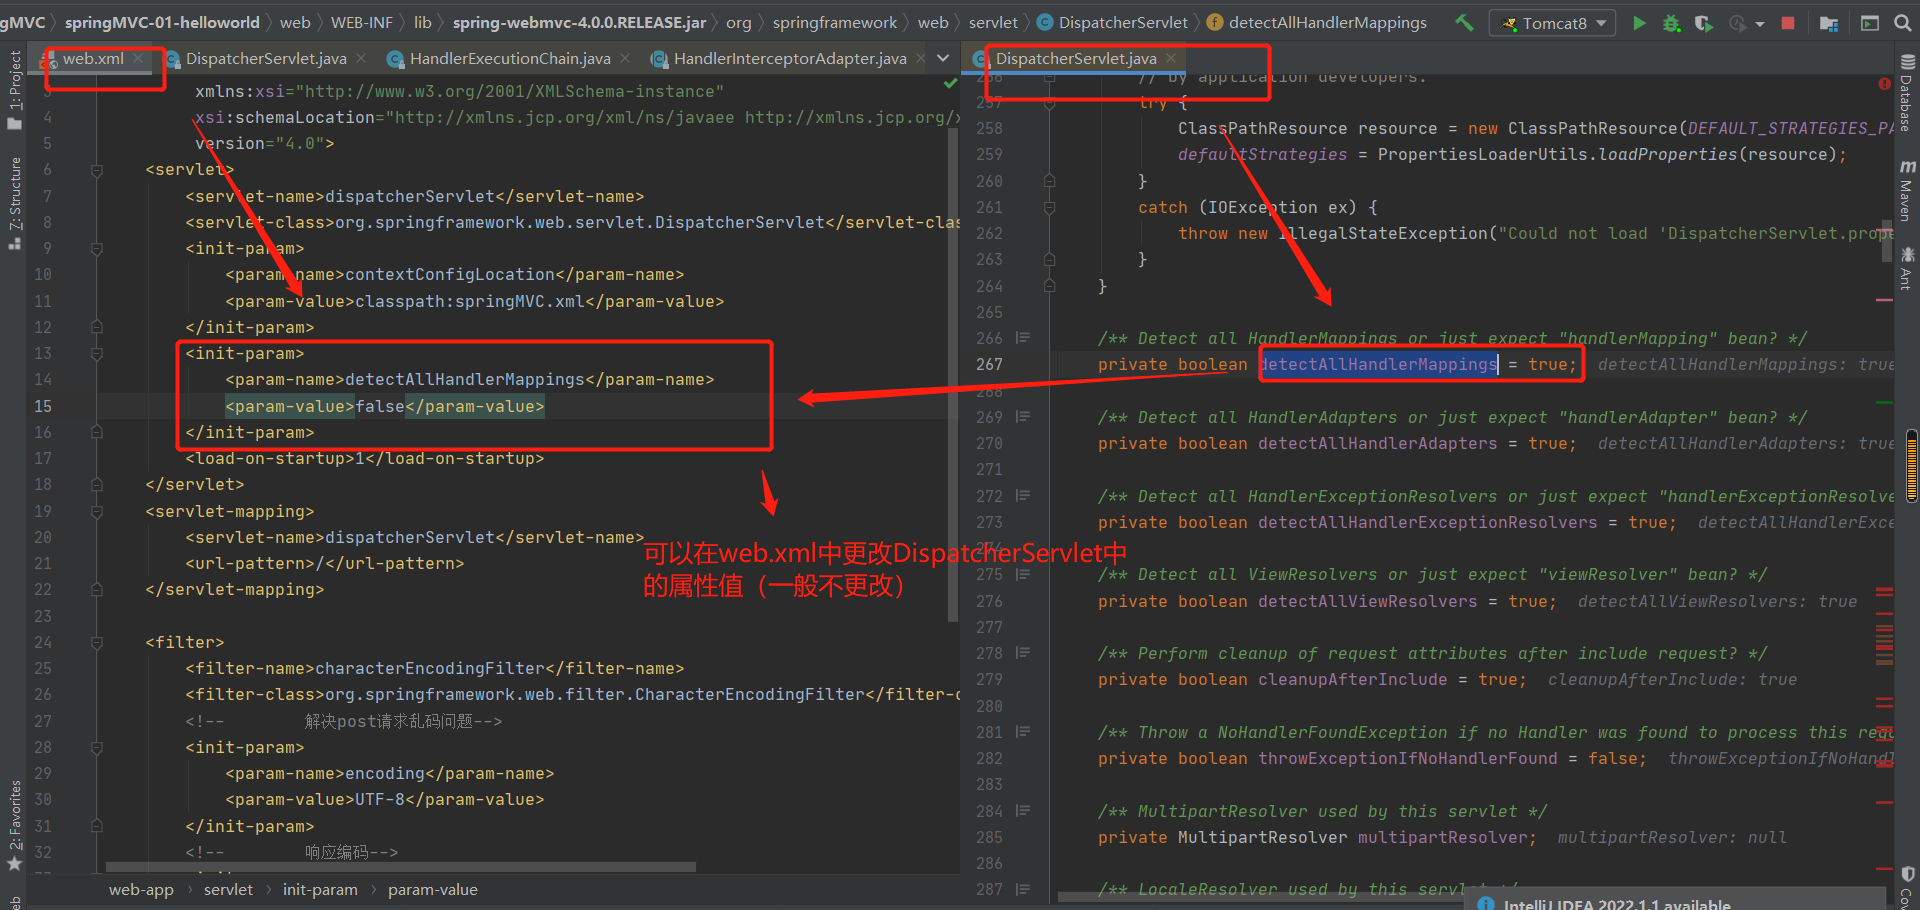Open the Tomcat8 run configuration dropdown
1920x910 pixels.
(x=1552, y=23)
